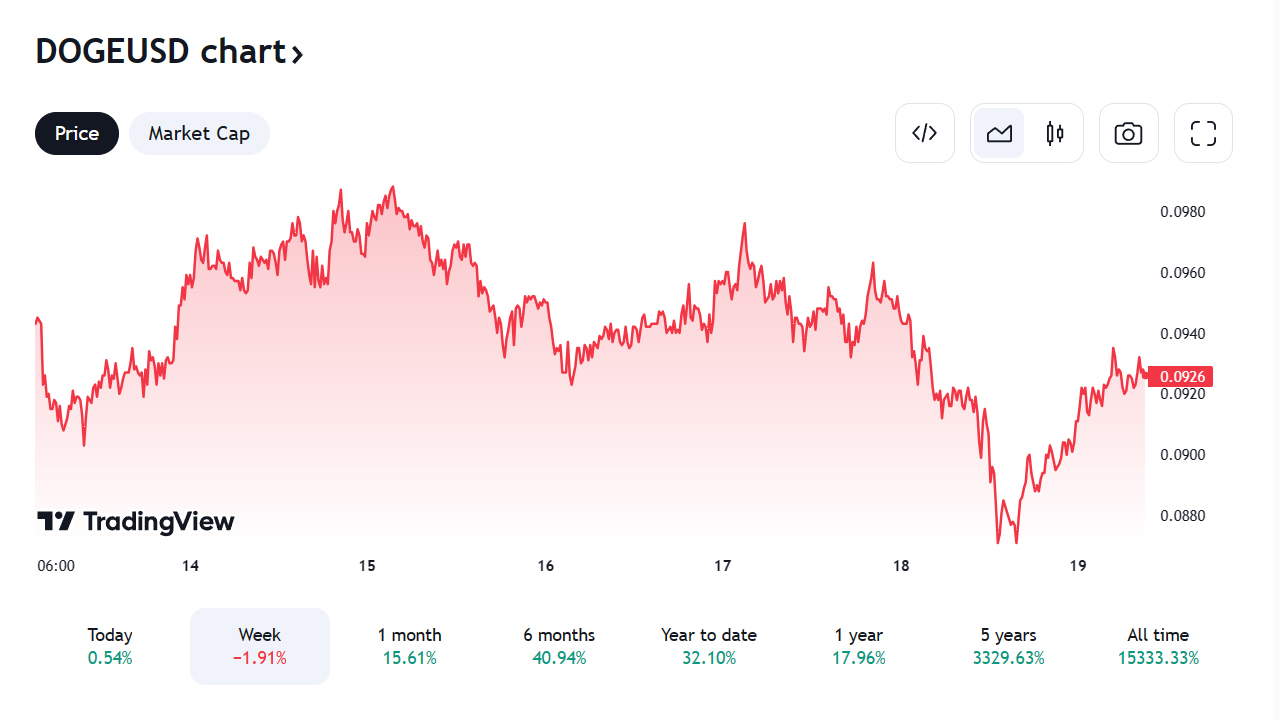Select the 5 years range
This screenshot has width=1280, height=720.
click(1008, 646)
